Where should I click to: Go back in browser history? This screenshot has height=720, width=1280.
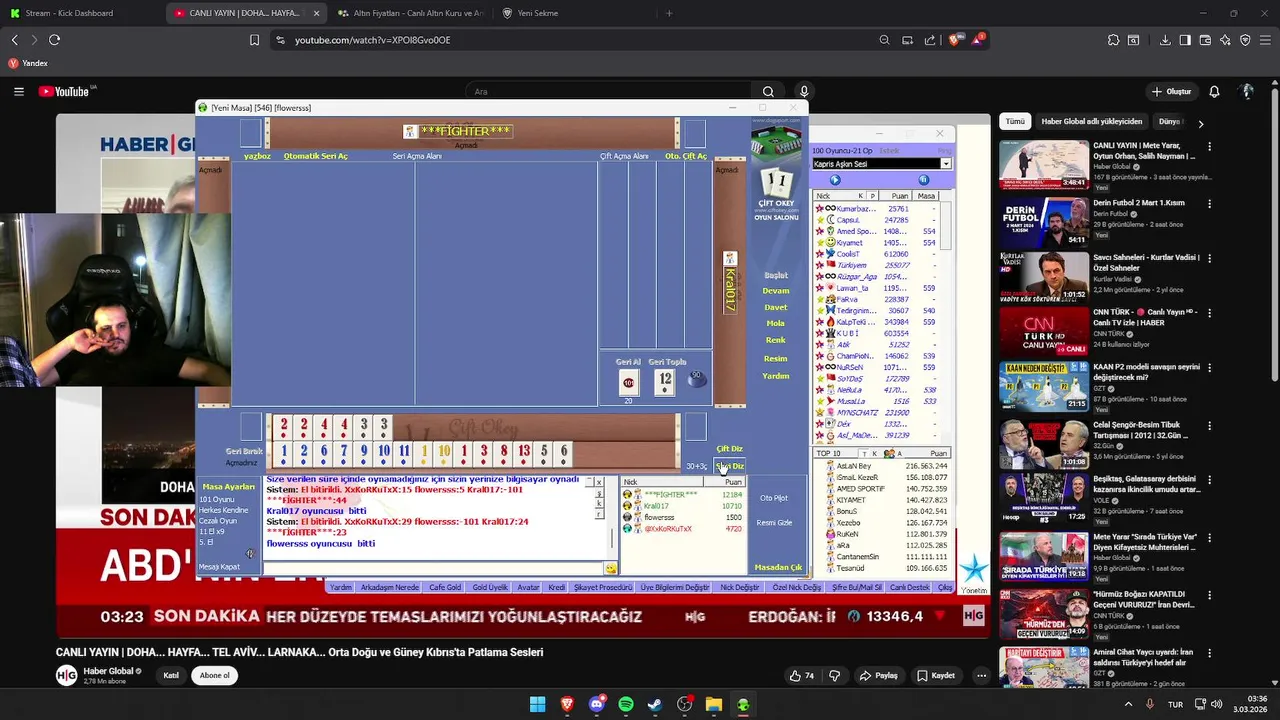(15, 40)
